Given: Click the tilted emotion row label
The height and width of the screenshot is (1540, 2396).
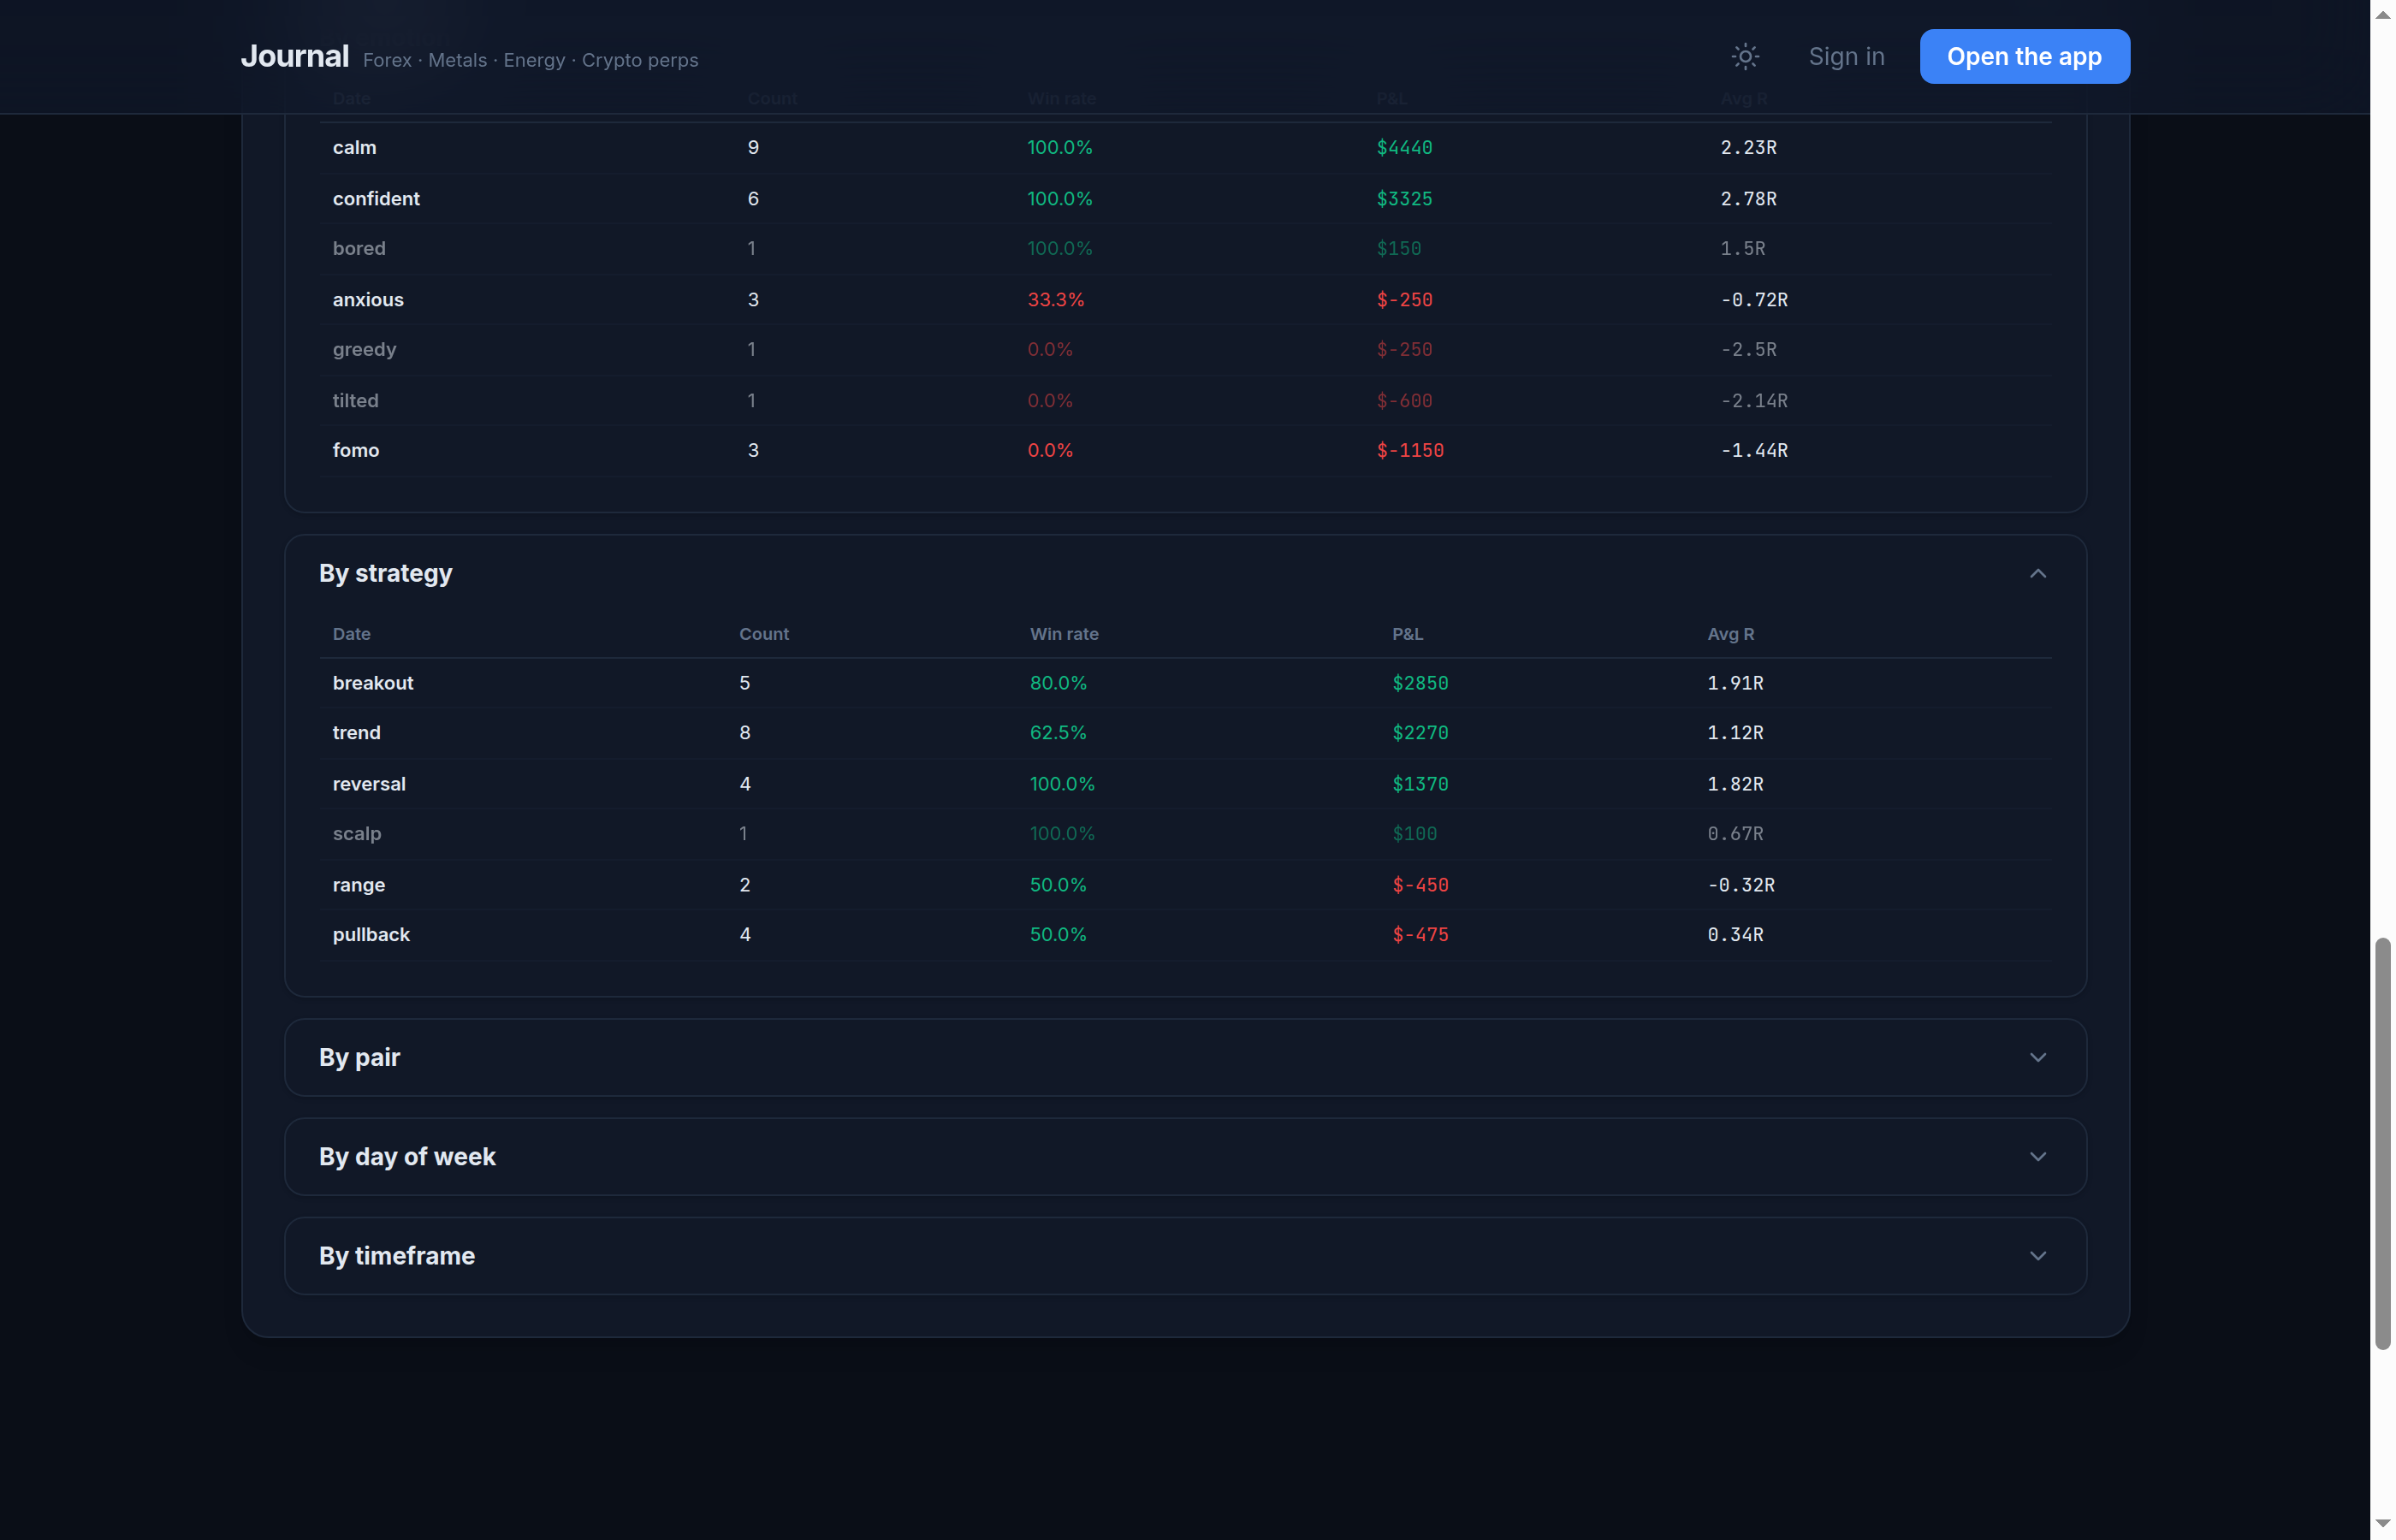Looking at the screenshot, I should [356, 401].
